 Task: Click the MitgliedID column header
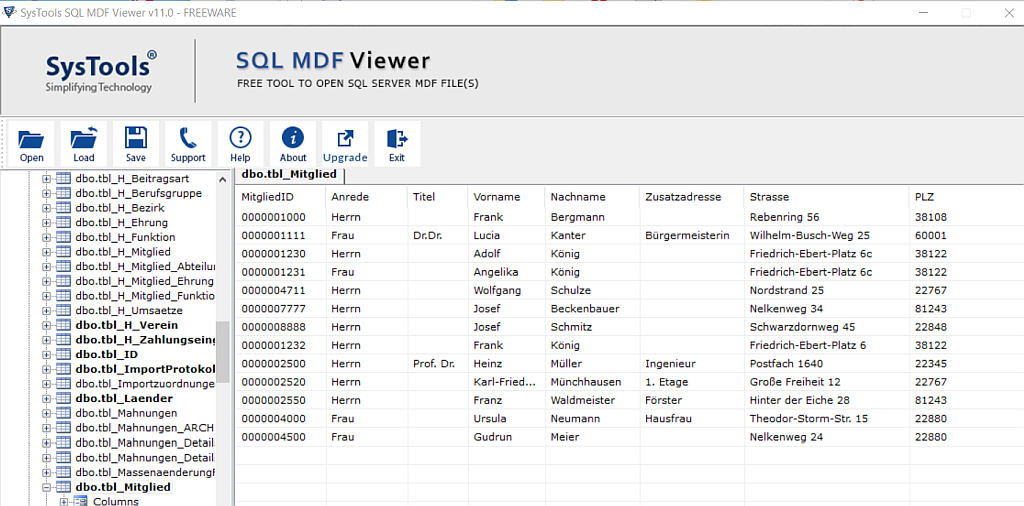[266, 197]
